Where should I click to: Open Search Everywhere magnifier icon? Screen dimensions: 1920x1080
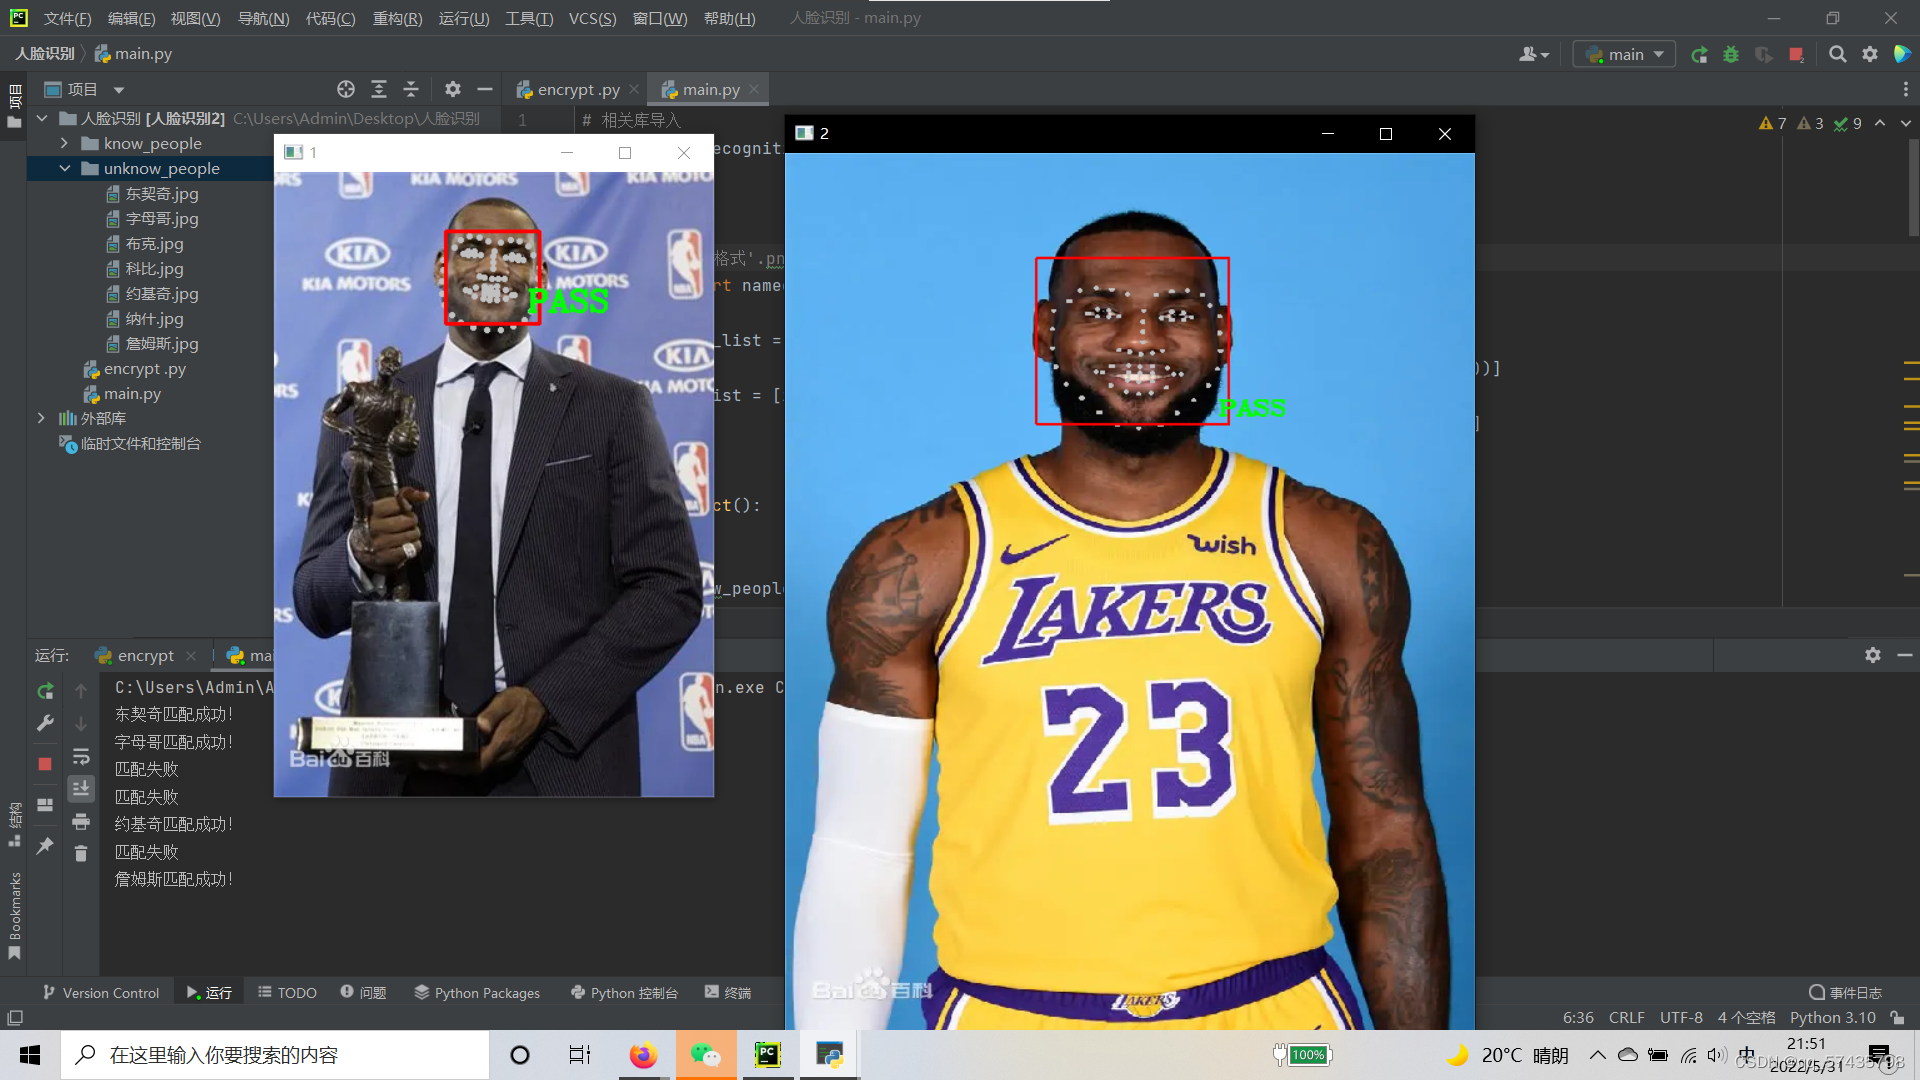(x=1838, y=54)
